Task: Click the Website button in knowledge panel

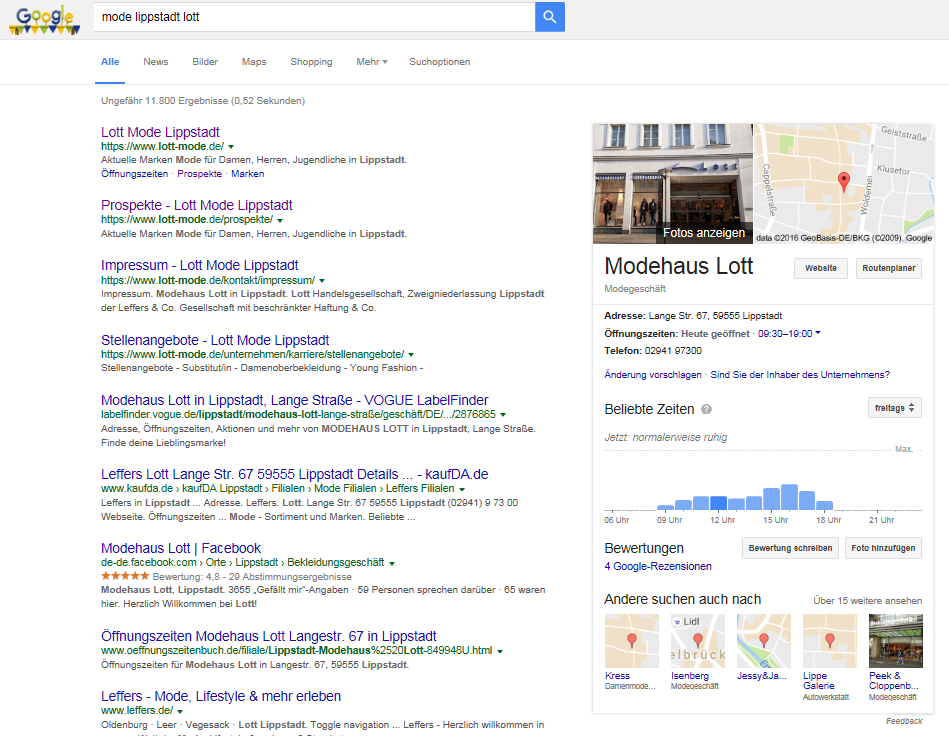Action: pos(821,268)
